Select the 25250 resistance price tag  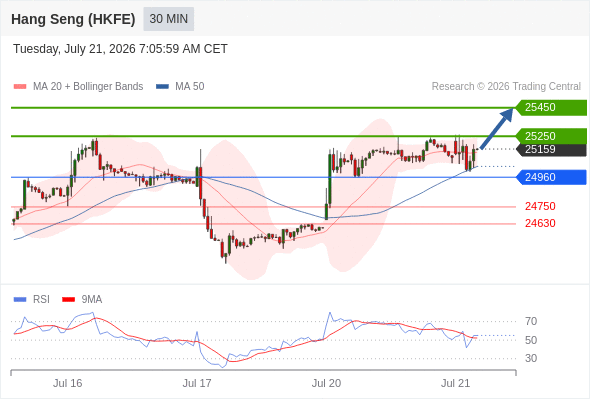551,136
